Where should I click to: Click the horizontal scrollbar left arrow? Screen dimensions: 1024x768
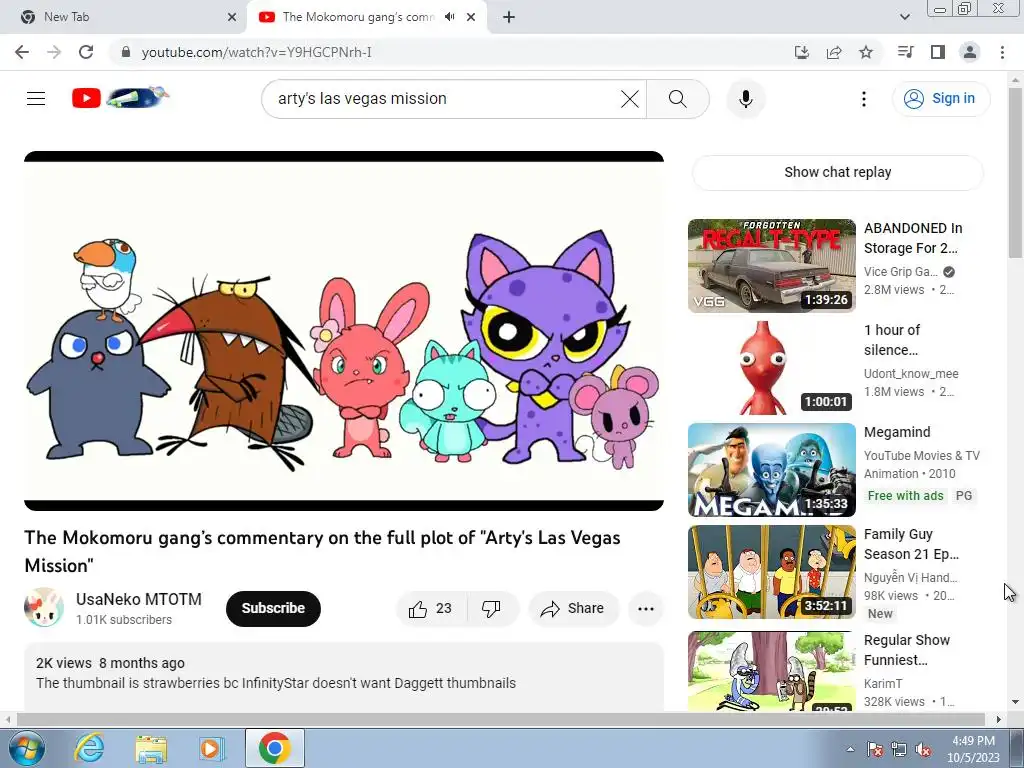tap(8, 720)
